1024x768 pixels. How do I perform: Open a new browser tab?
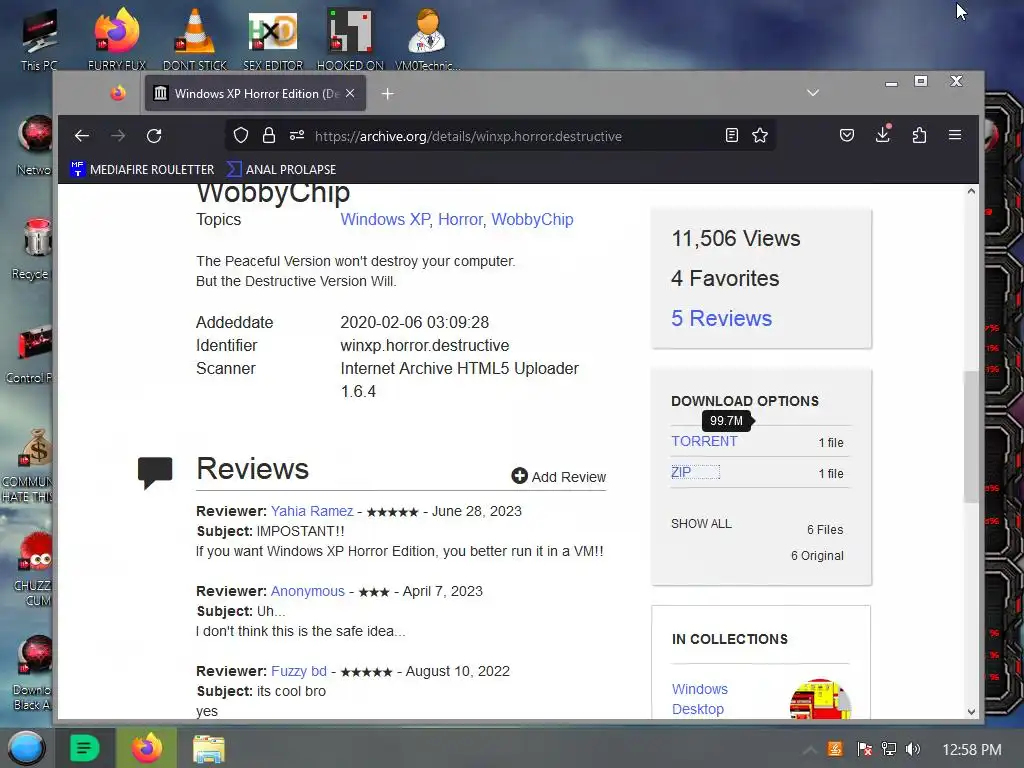pos(388,94)
